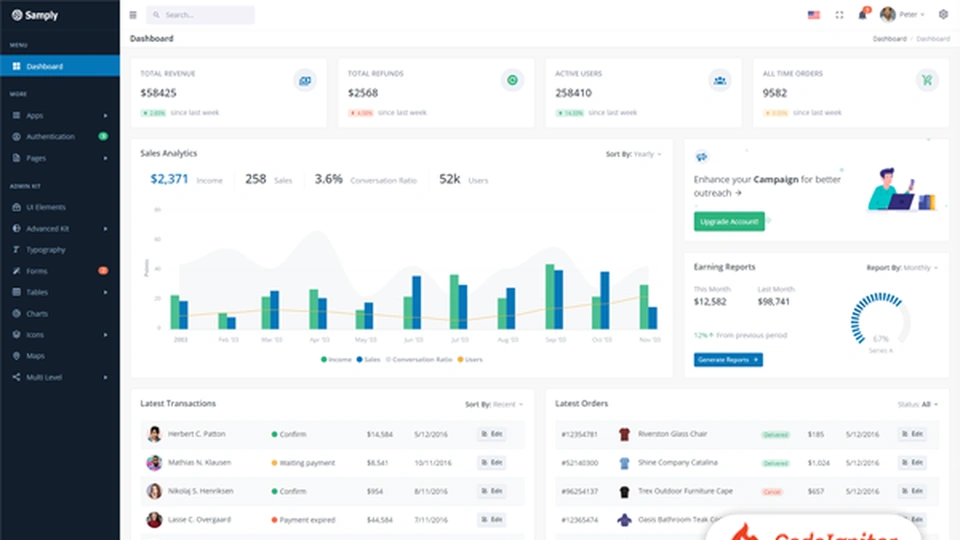Open the Sort By Yearly dropdown
The image size is (960, 540).
point(633,154)
